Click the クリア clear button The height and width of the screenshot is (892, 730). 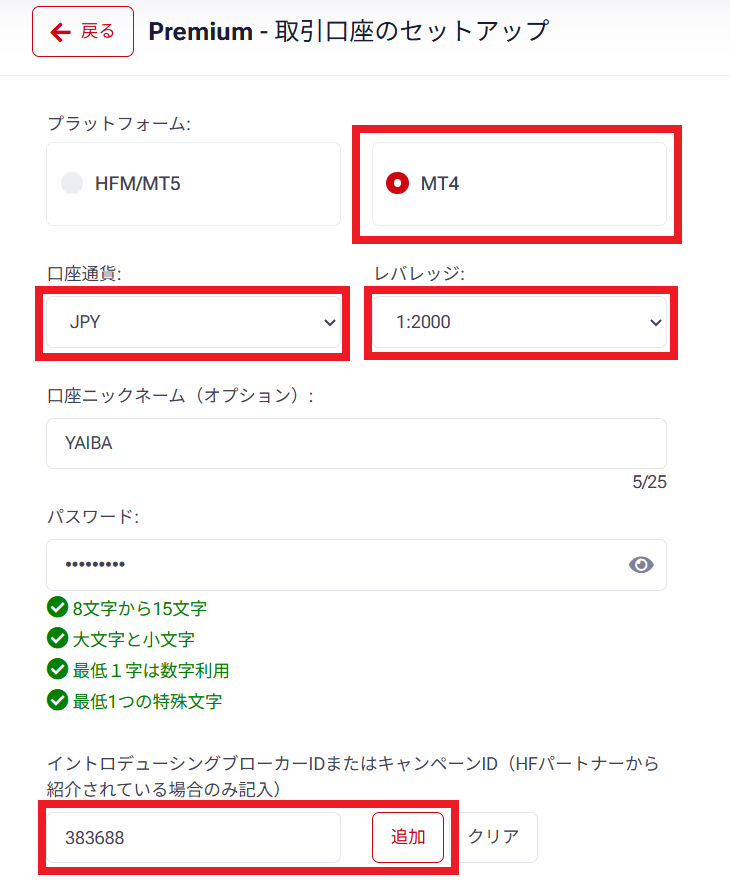coord(494,837)
